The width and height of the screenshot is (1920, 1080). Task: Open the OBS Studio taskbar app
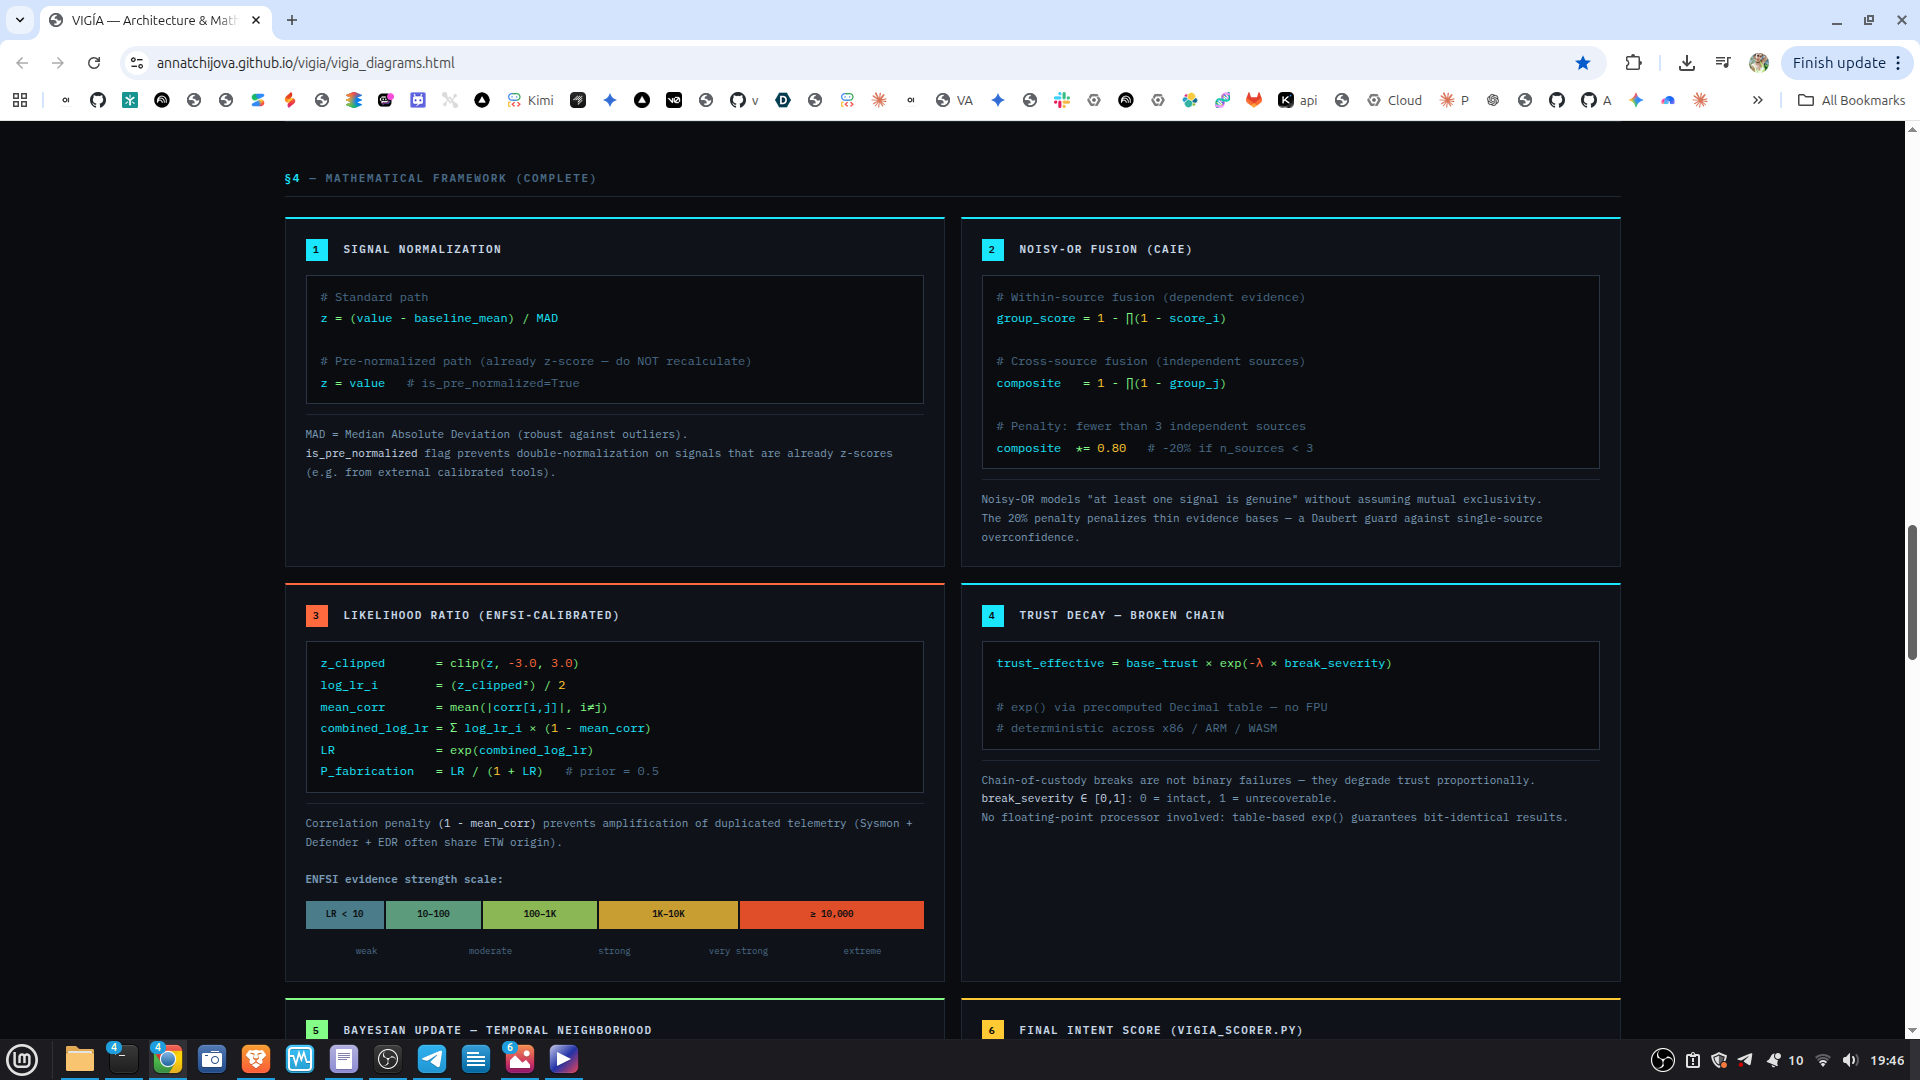coord(388,1059)
